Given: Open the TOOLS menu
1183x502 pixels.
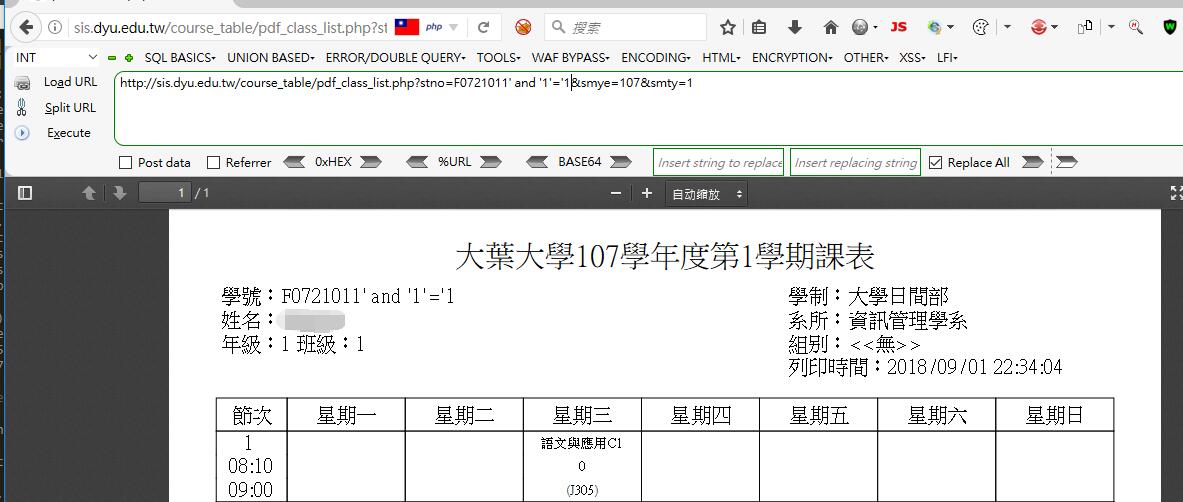Looking at the screenshot, I should click(x=499, y=57).
